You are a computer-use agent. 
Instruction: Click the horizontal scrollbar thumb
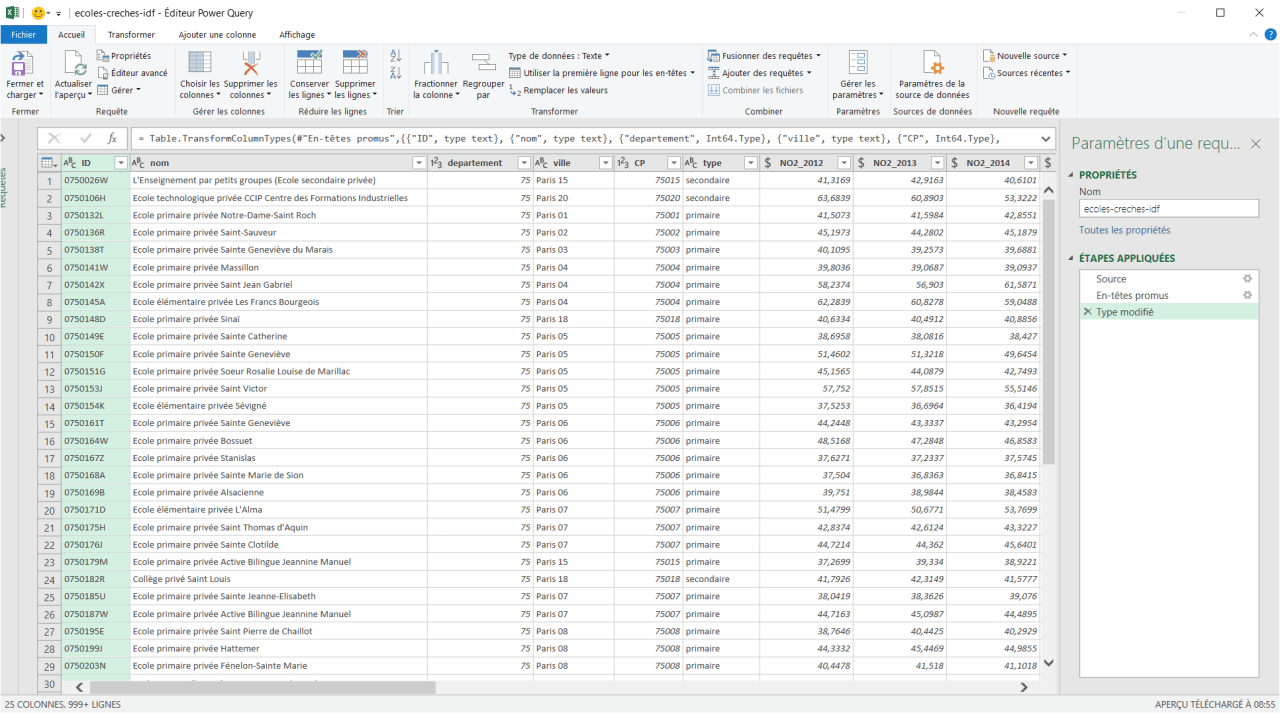coord(263,688)
